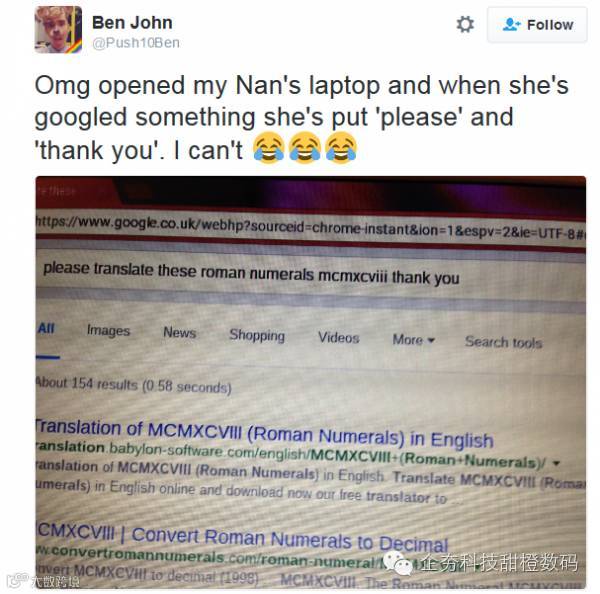The image size is (600, 594).
Task: Click Ben John's profile avatar
Action: tap(58, 29)
